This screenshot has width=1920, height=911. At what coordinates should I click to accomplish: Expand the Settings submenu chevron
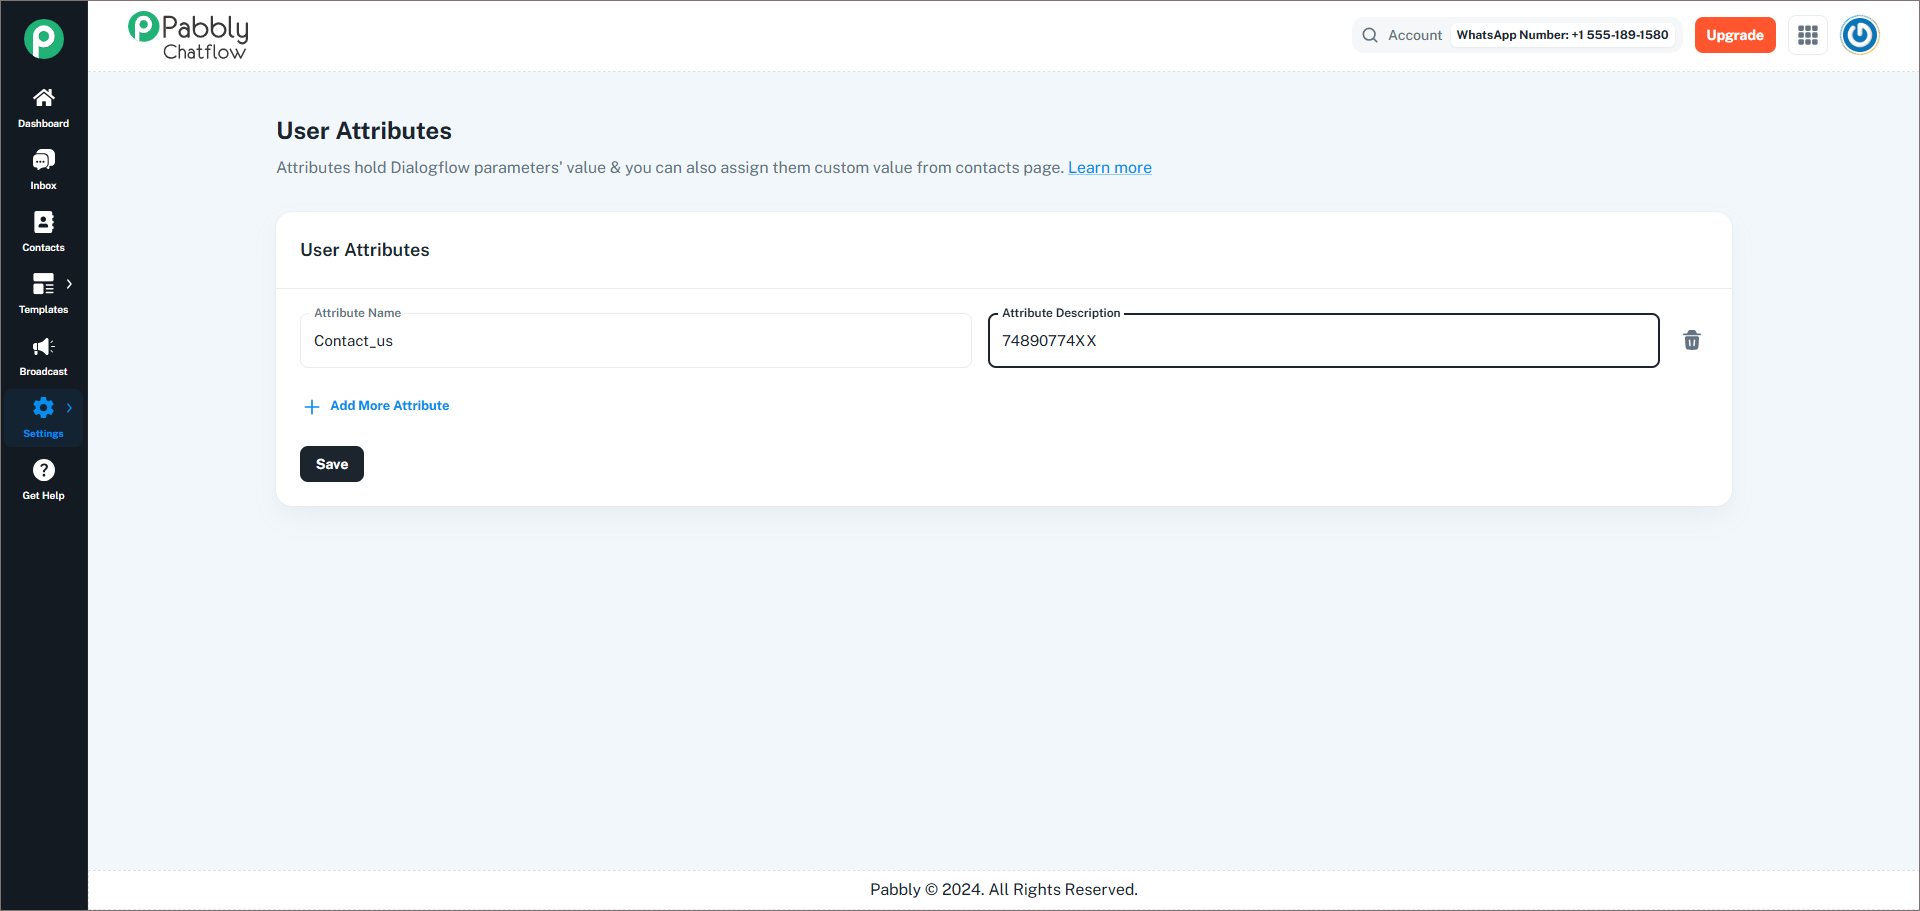(69, 408)
